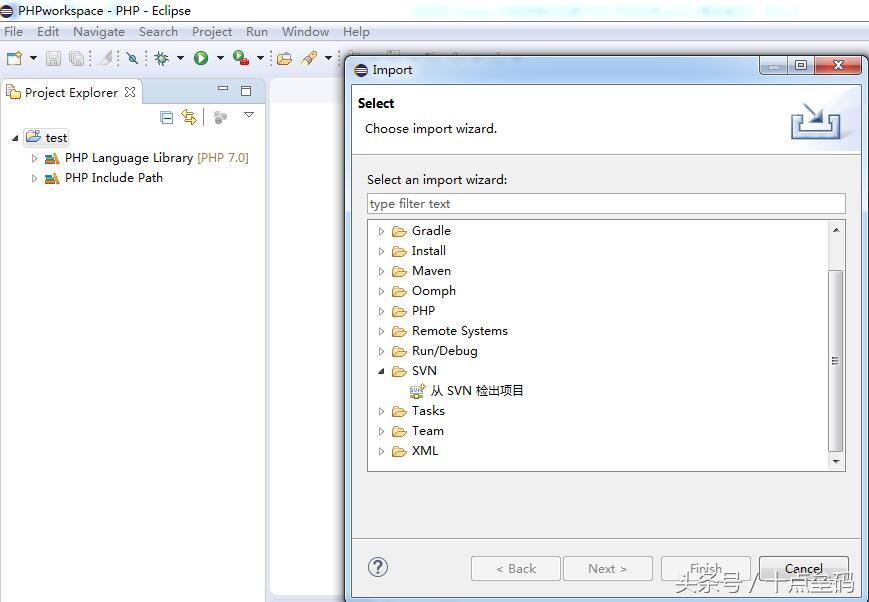The width and height of the screenshot is (869, 602).
Task: Click the Save All toolbar icon
Action: pyautogui.click(x=77, y=58)
